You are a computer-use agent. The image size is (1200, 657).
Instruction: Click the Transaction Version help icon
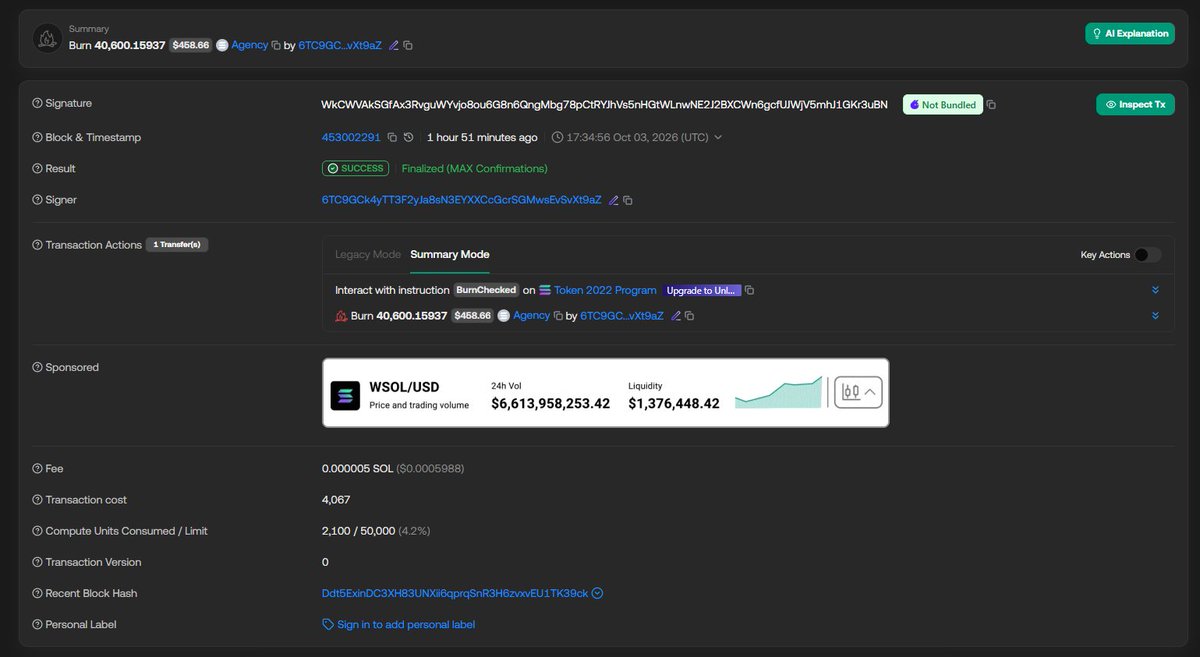(37, 562)
